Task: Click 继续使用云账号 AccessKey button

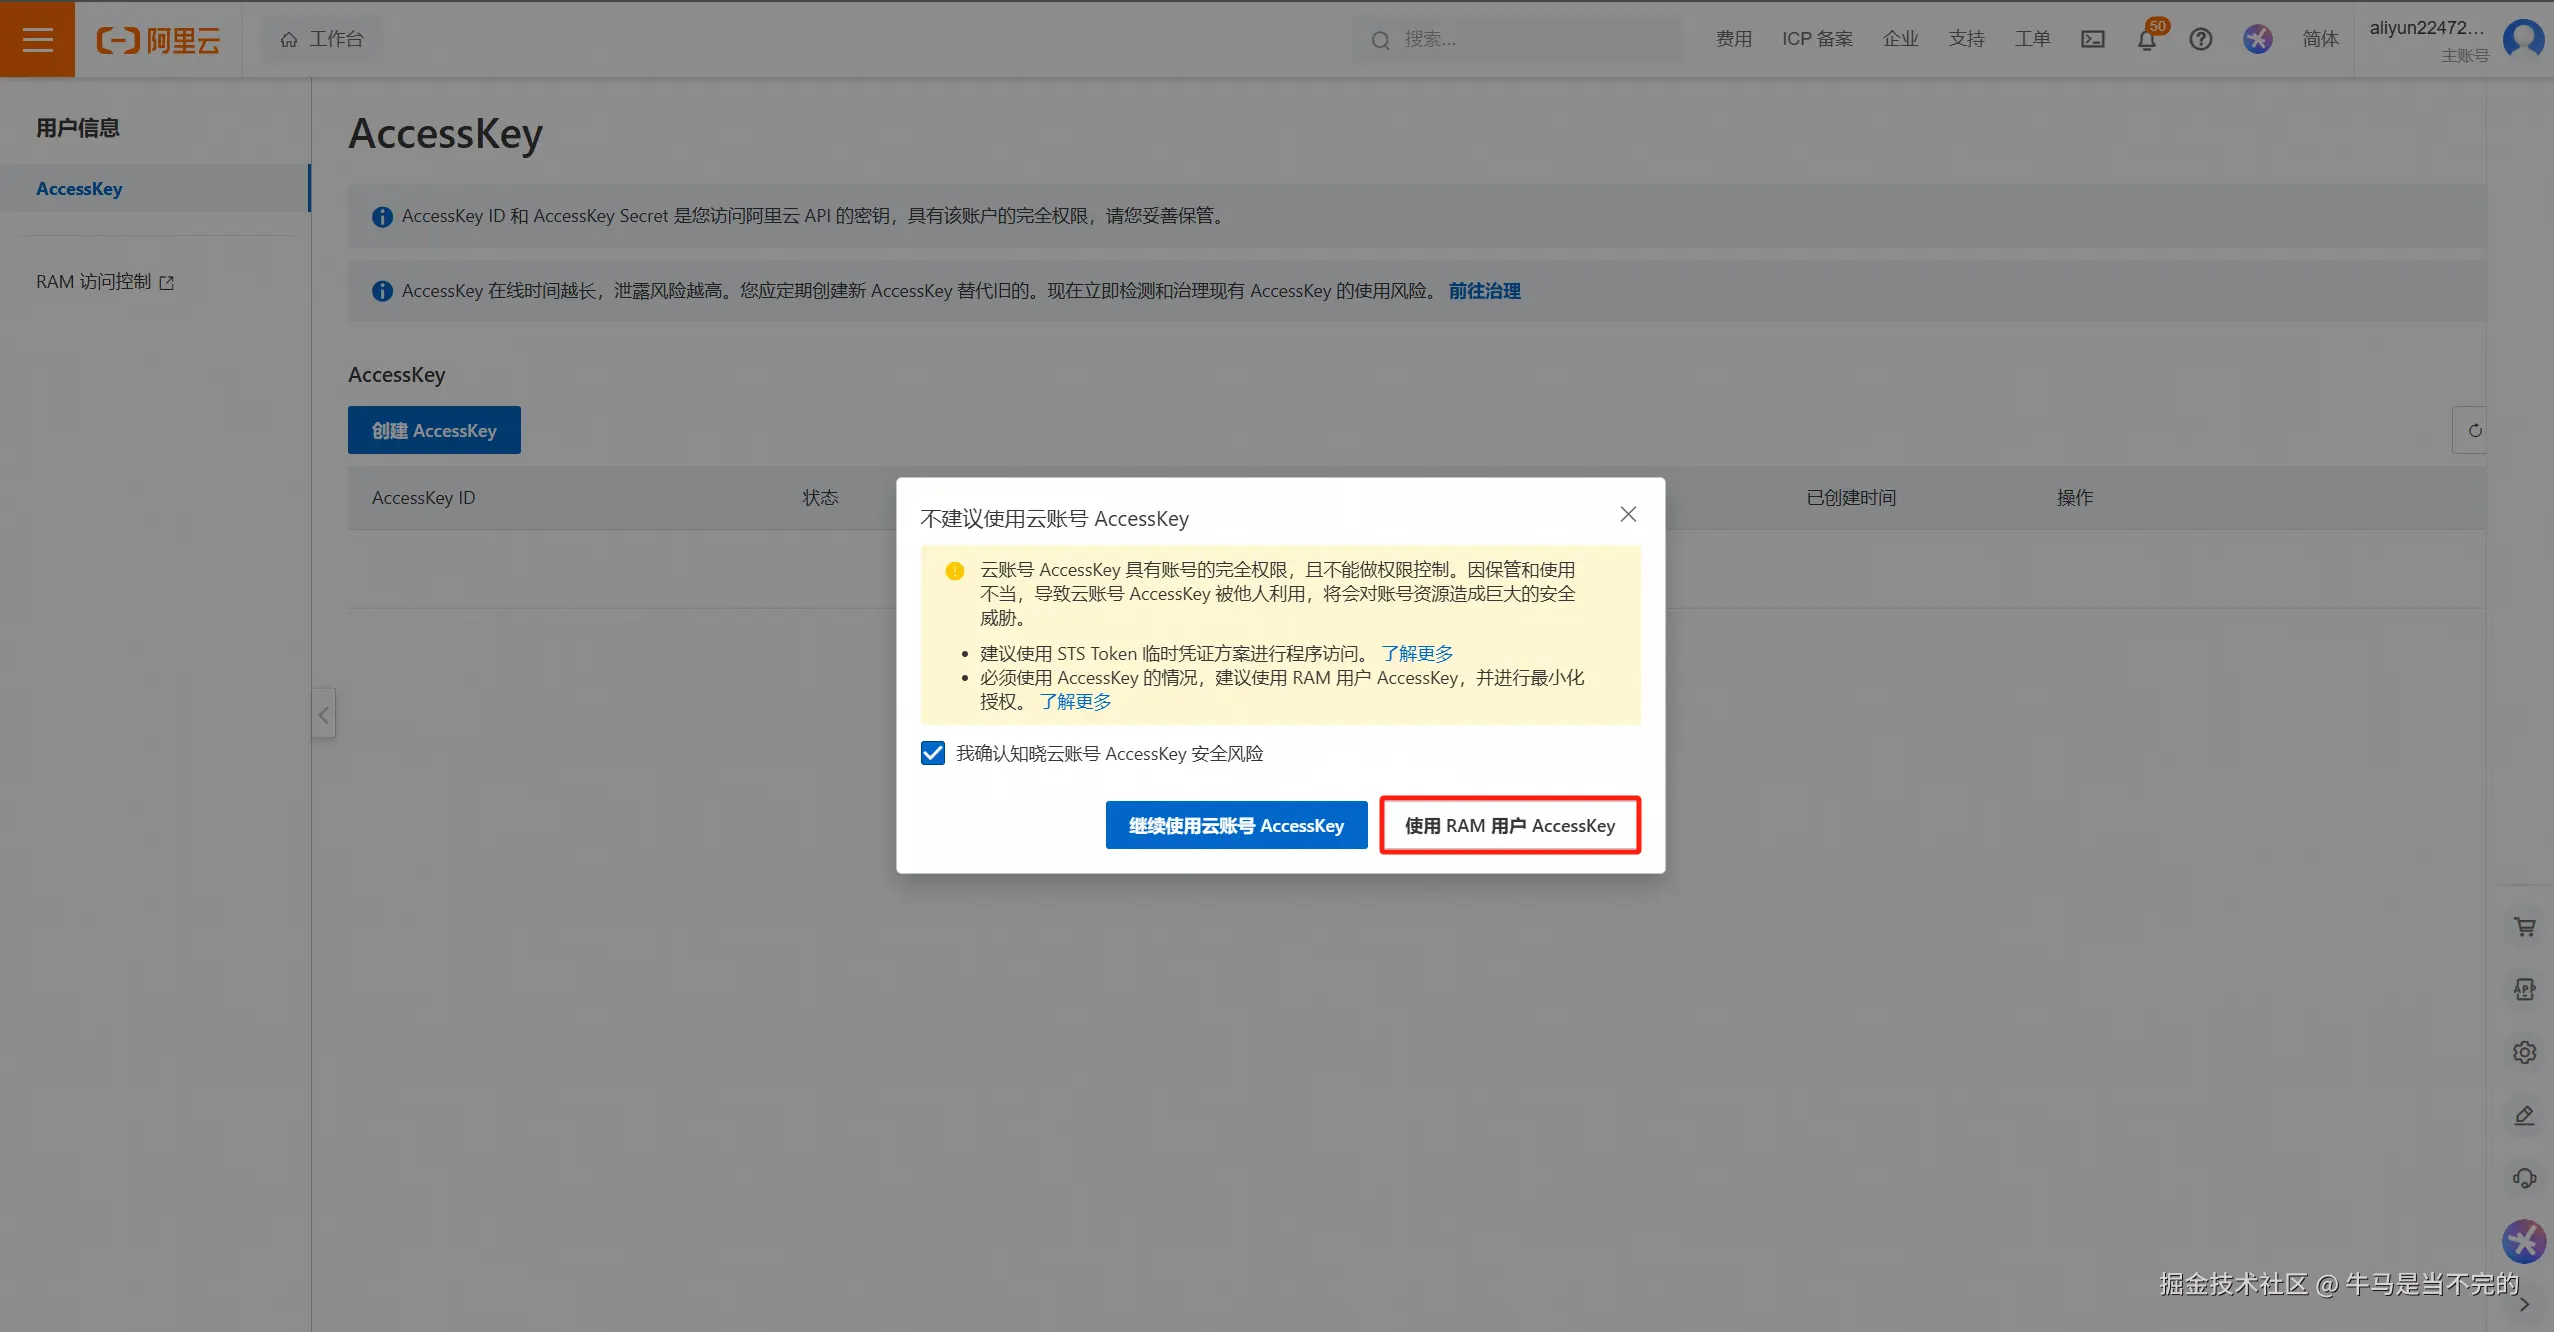Action: (1236, 825)
